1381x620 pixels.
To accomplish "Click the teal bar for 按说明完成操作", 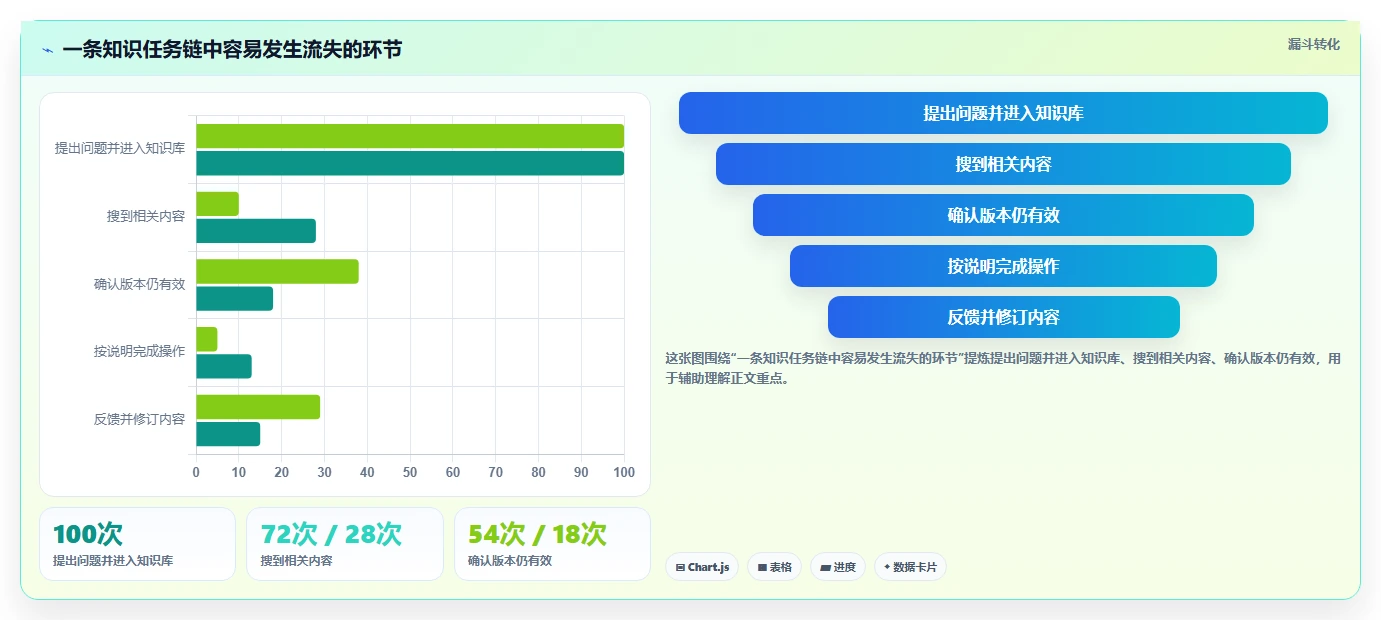I will (224, 366).
